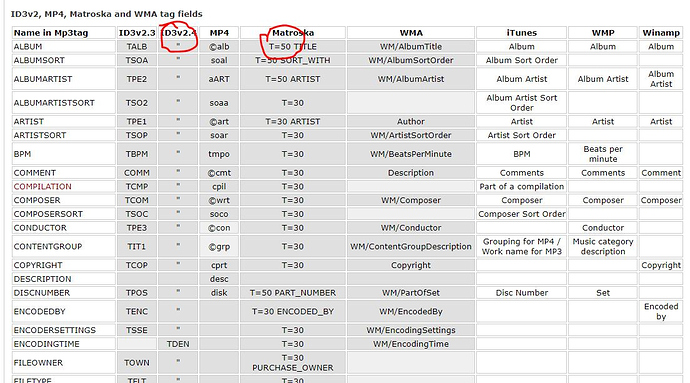Select the WM/ArtistSortOrder cell

(411, 135)
